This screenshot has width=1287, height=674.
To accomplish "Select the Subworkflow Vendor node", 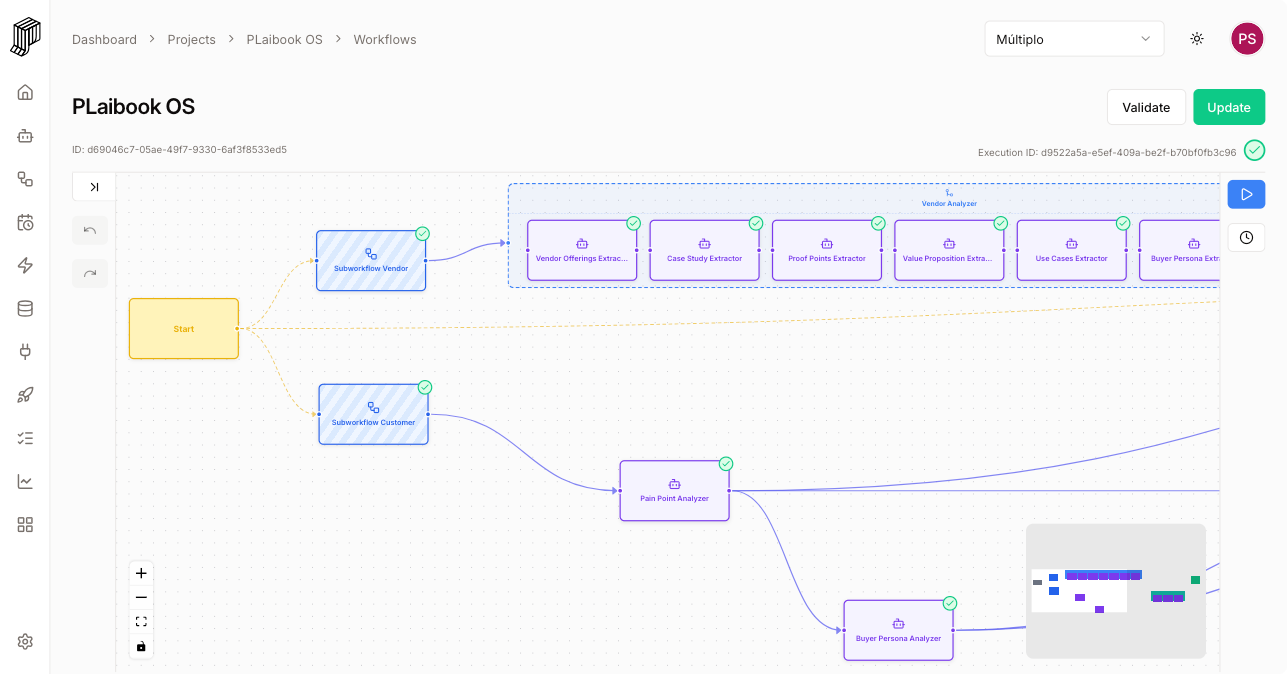I will coord(371,261).
